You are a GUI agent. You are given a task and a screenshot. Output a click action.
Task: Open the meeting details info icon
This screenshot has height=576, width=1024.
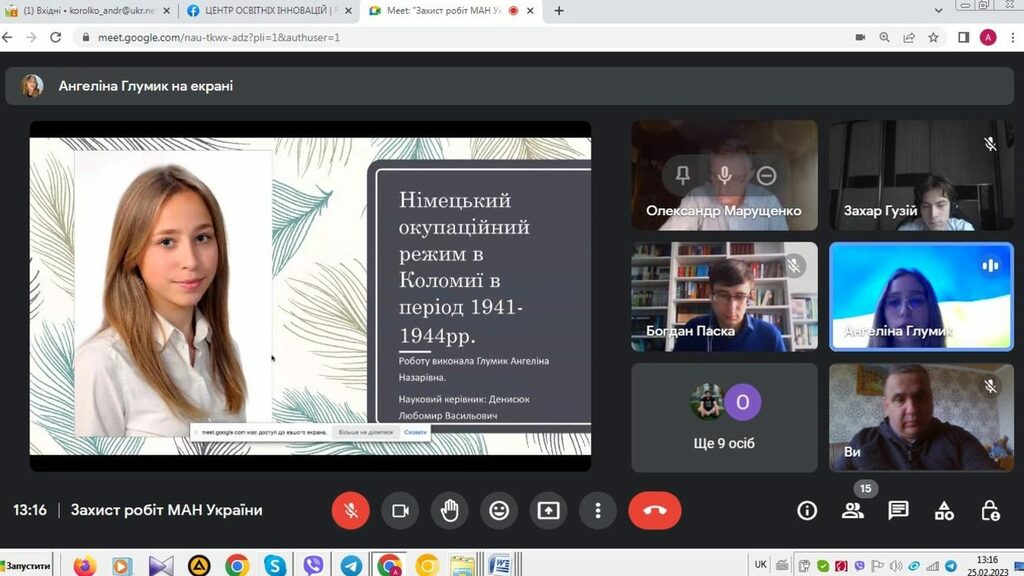806,511
